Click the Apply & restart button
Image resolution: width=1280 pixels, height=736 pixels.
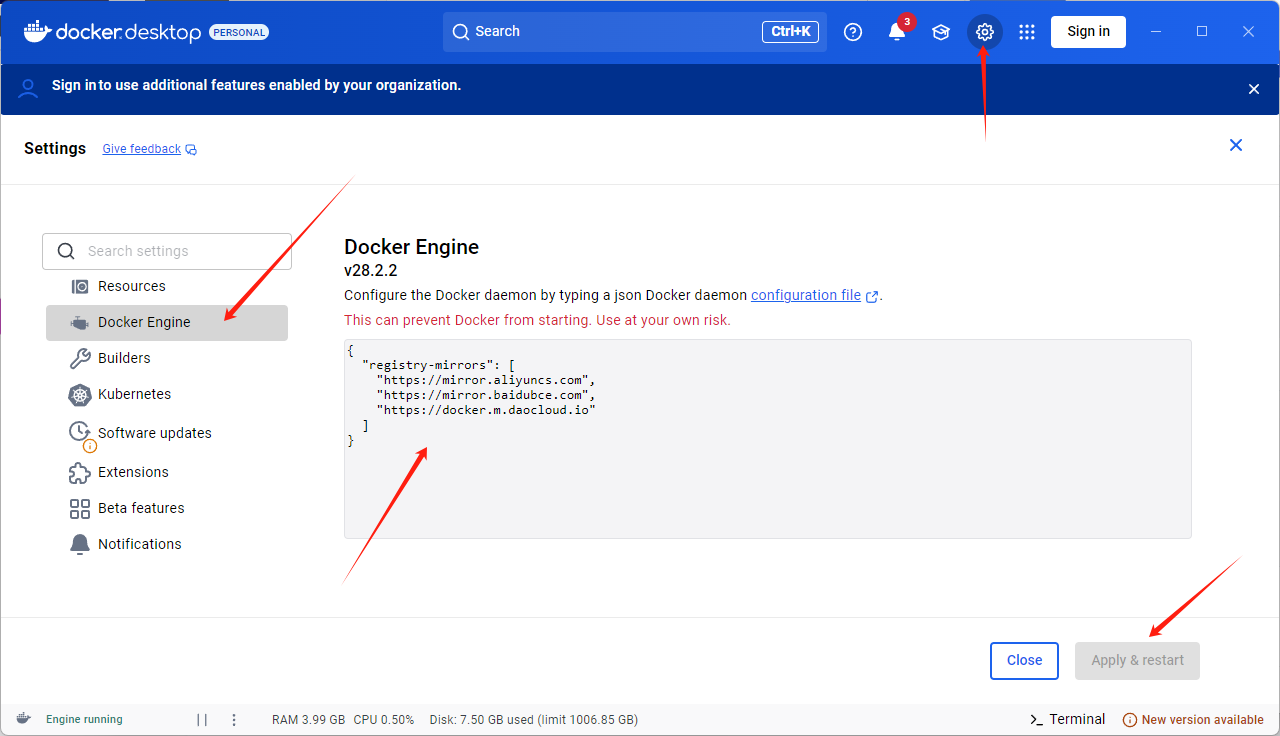click(1137, 660)
